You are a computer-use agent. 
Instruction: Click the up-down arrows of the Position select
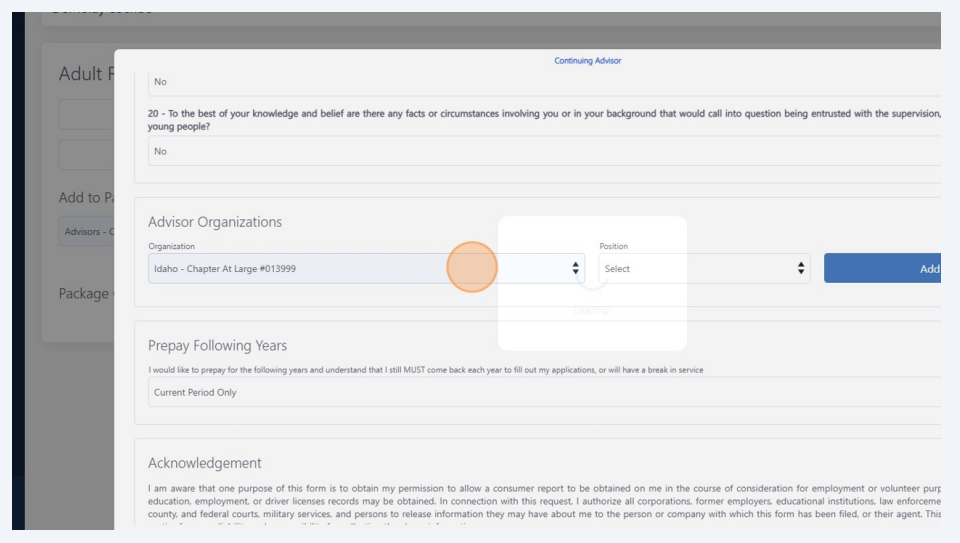click(801, 268)
